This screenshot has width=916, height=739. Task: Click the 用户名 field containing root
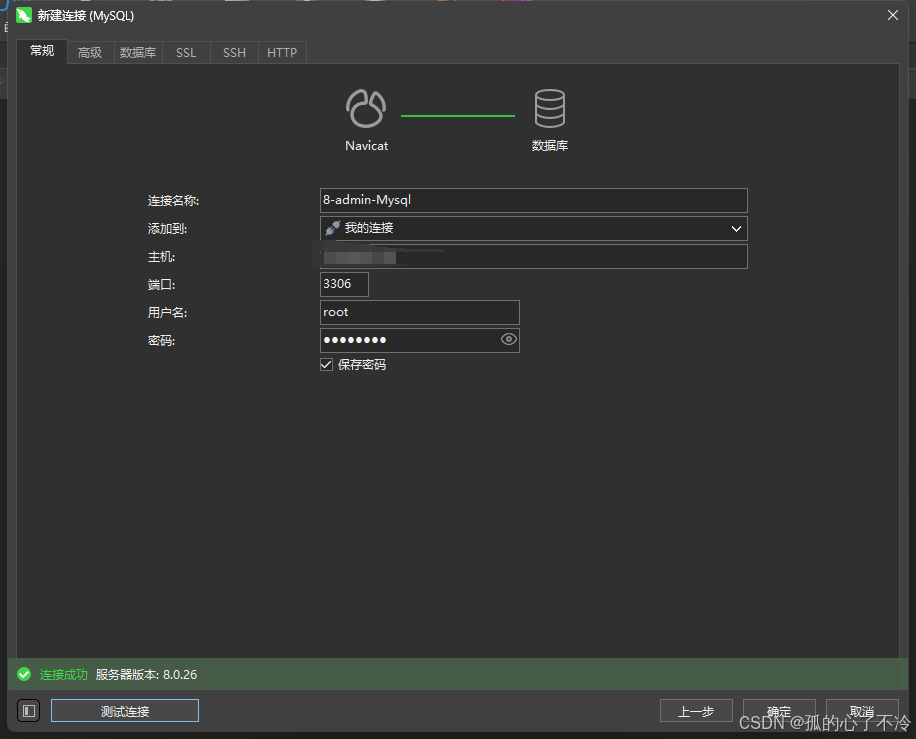419,313
